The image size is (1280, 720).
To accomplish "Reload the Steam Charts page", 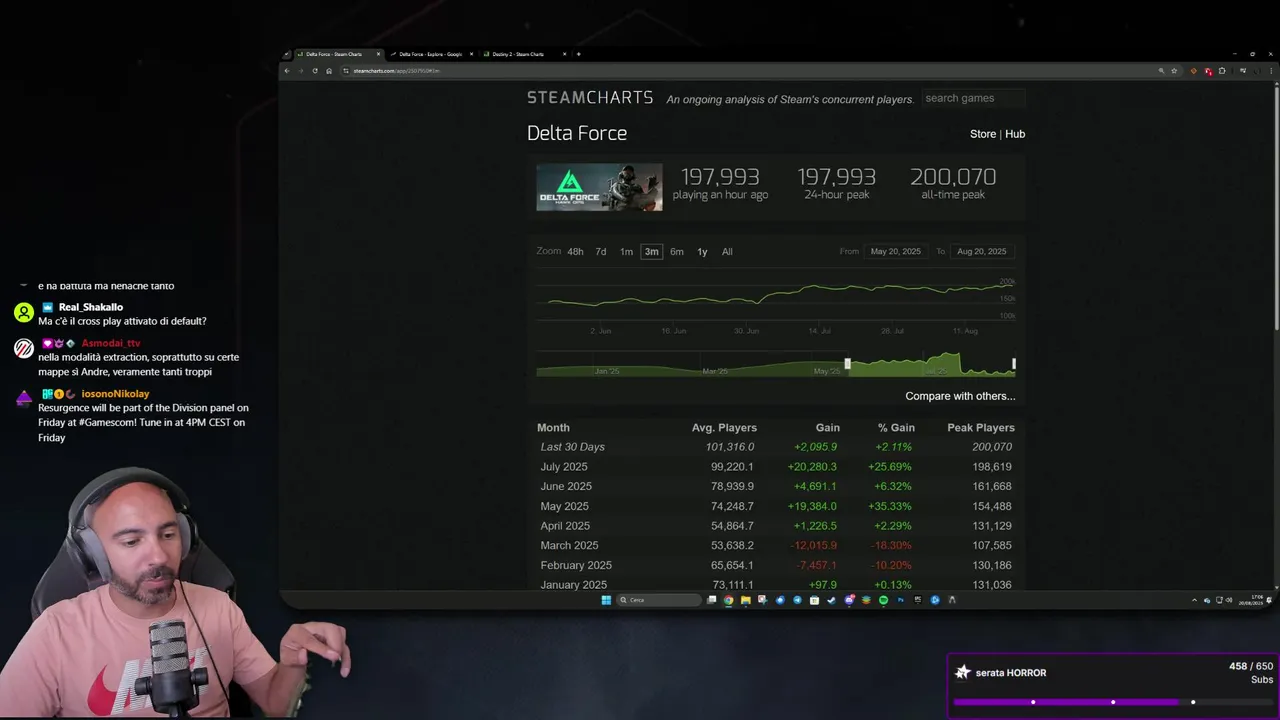I will point(315,71).
